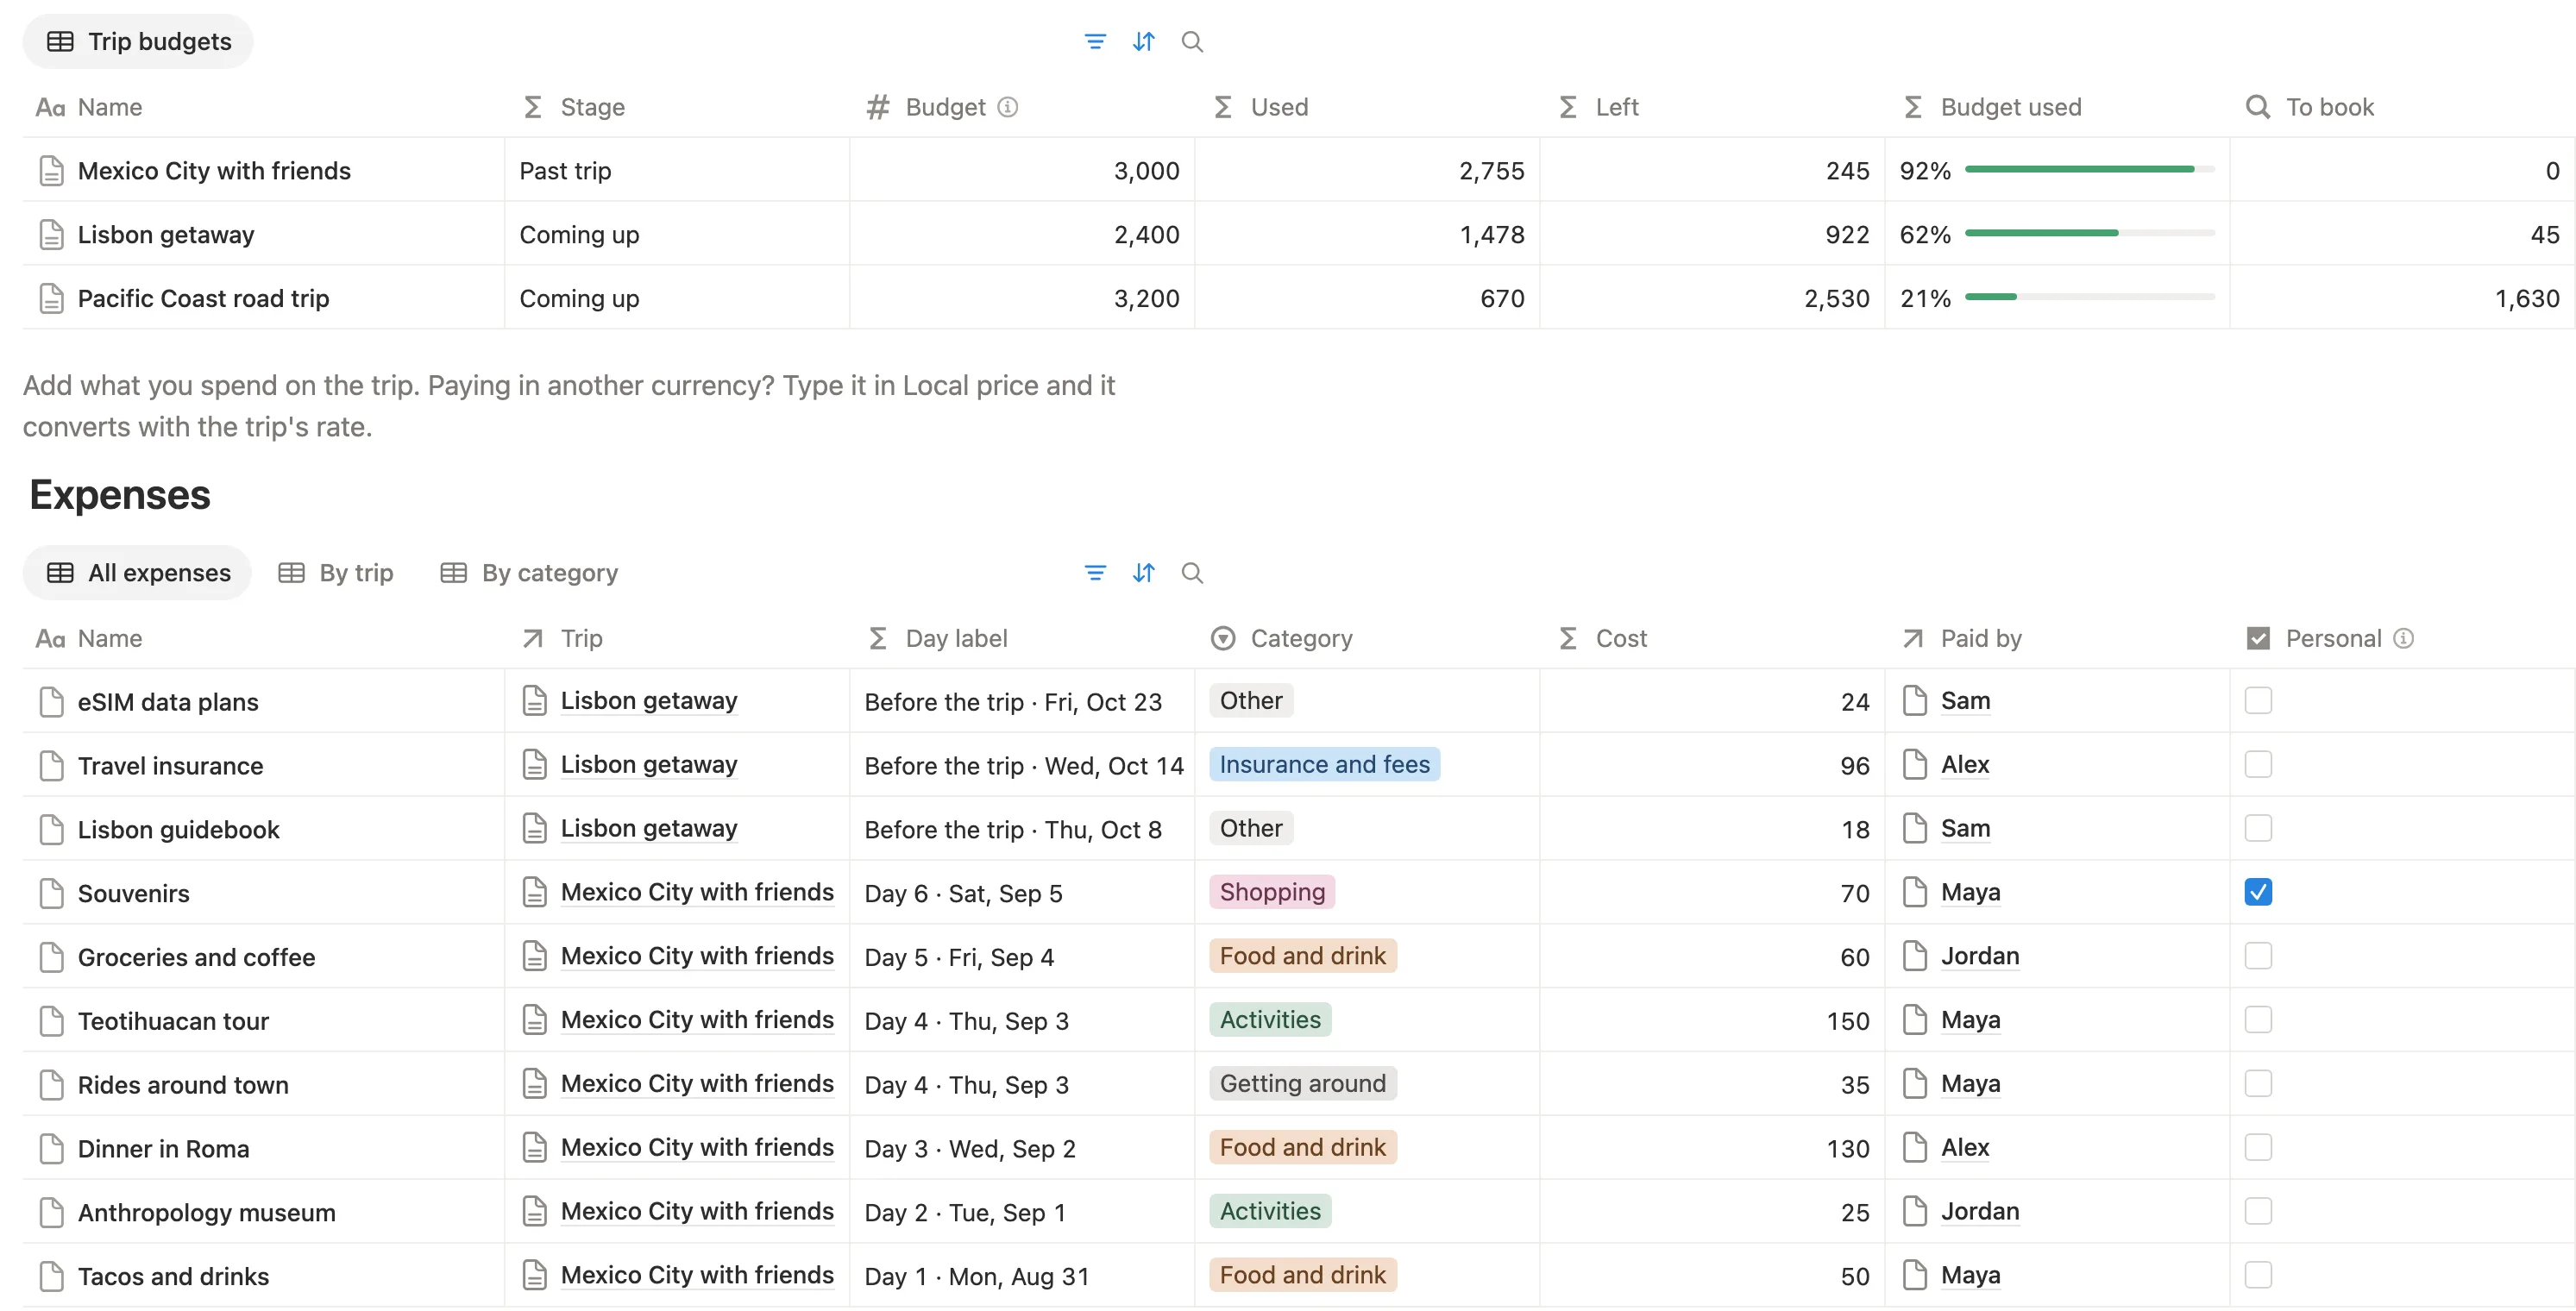Click Rides around town name cell
The height and width of the screenshot is (1311, 2576).
(263, 1085)
